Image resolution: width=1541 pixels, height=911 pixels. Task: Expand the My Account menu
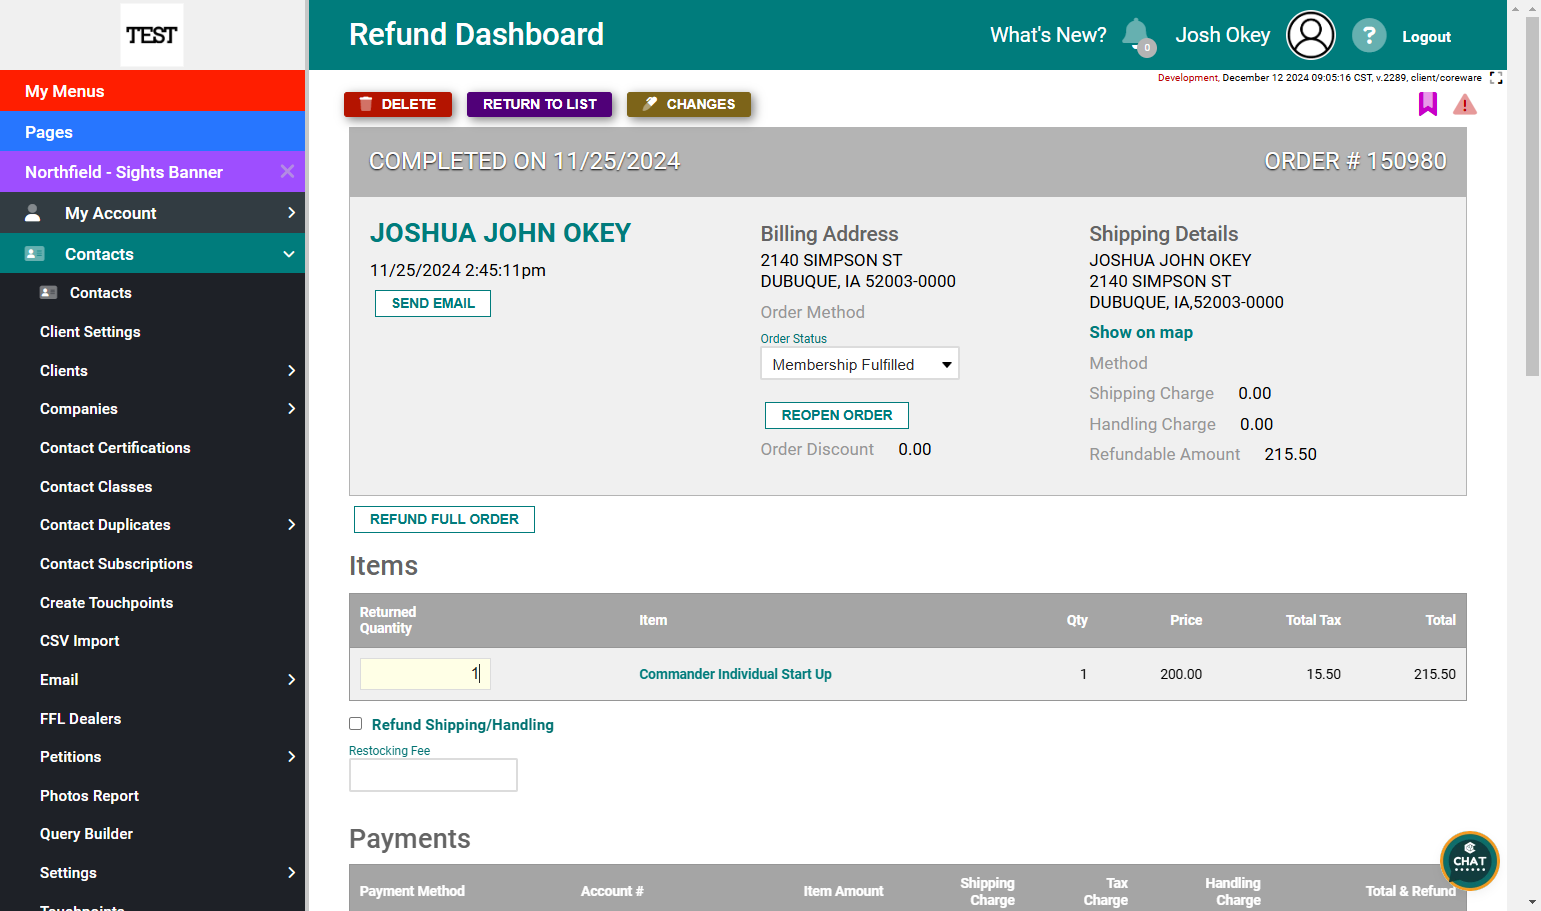[291, 212]
